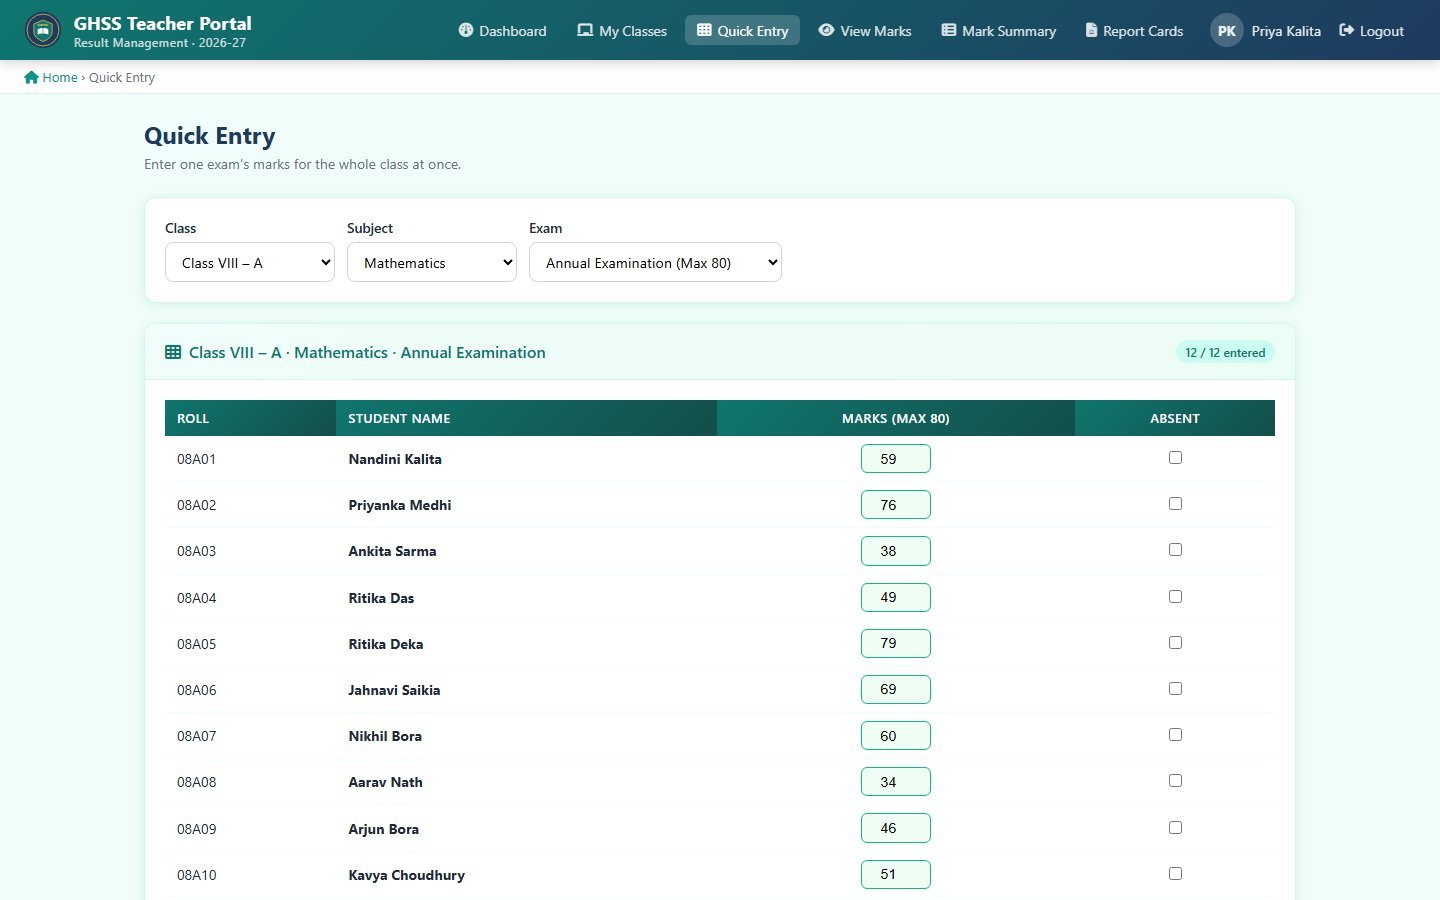Click the Logout arrow icon
The width and height of the screenshot is (1440, 900).
1347,30
